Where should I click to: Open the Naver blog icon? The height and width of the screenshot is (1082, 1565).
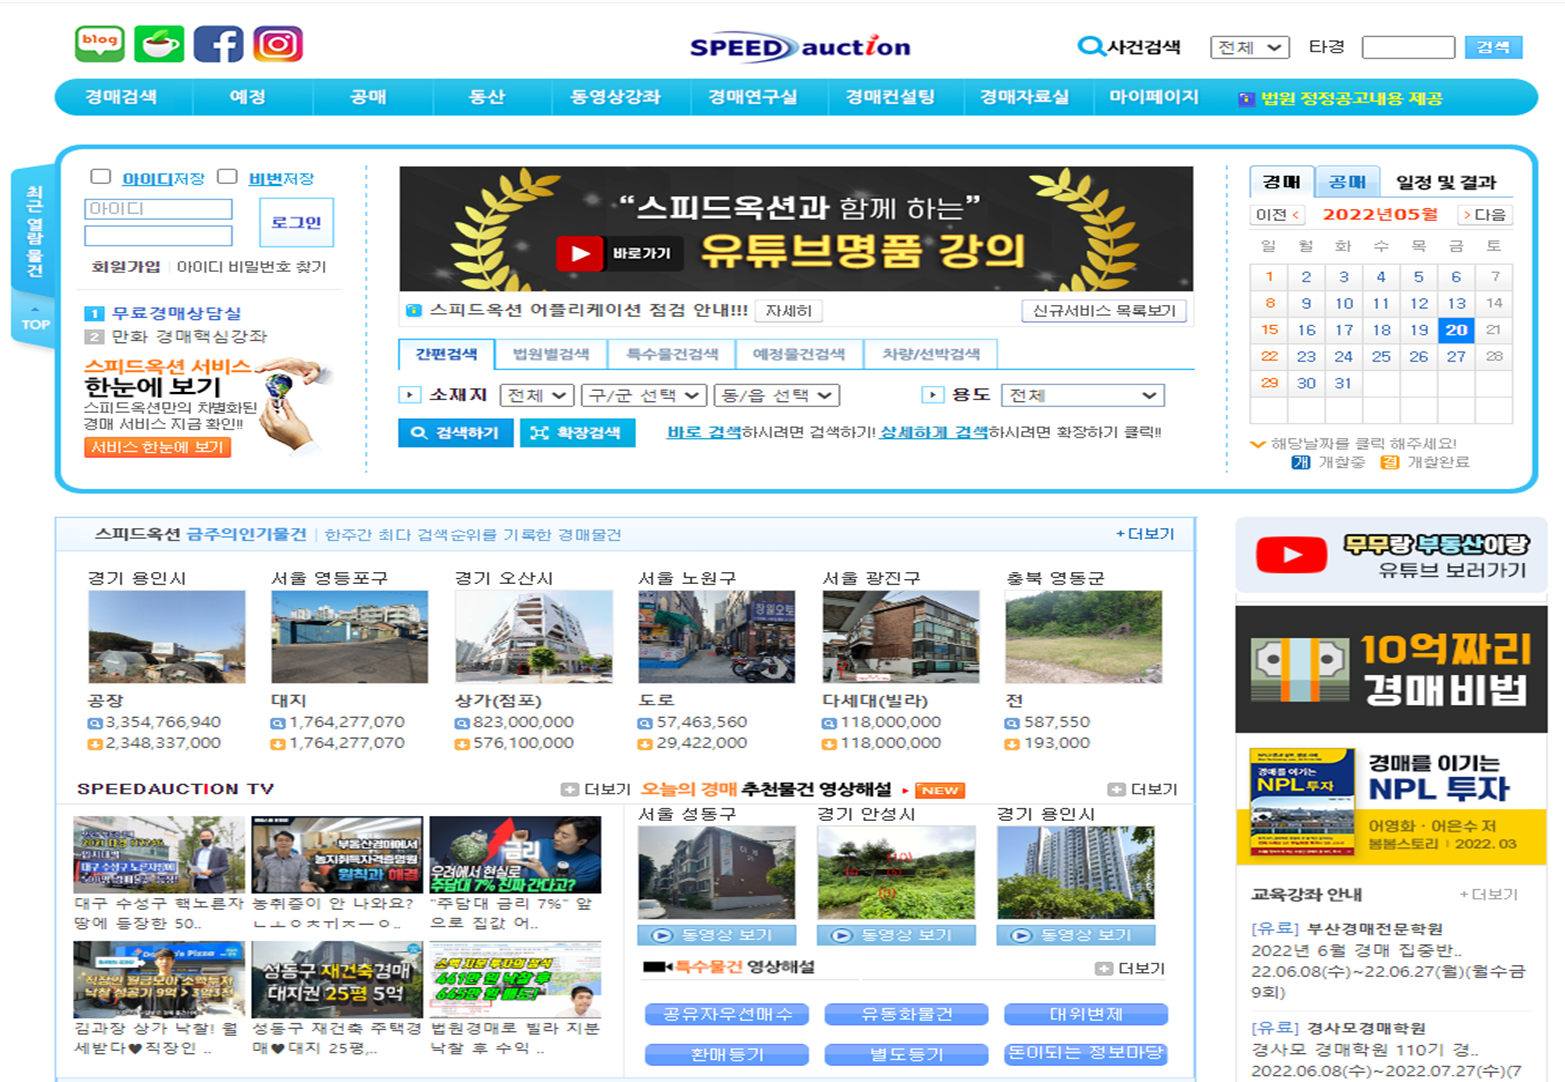tap(100, 44)
